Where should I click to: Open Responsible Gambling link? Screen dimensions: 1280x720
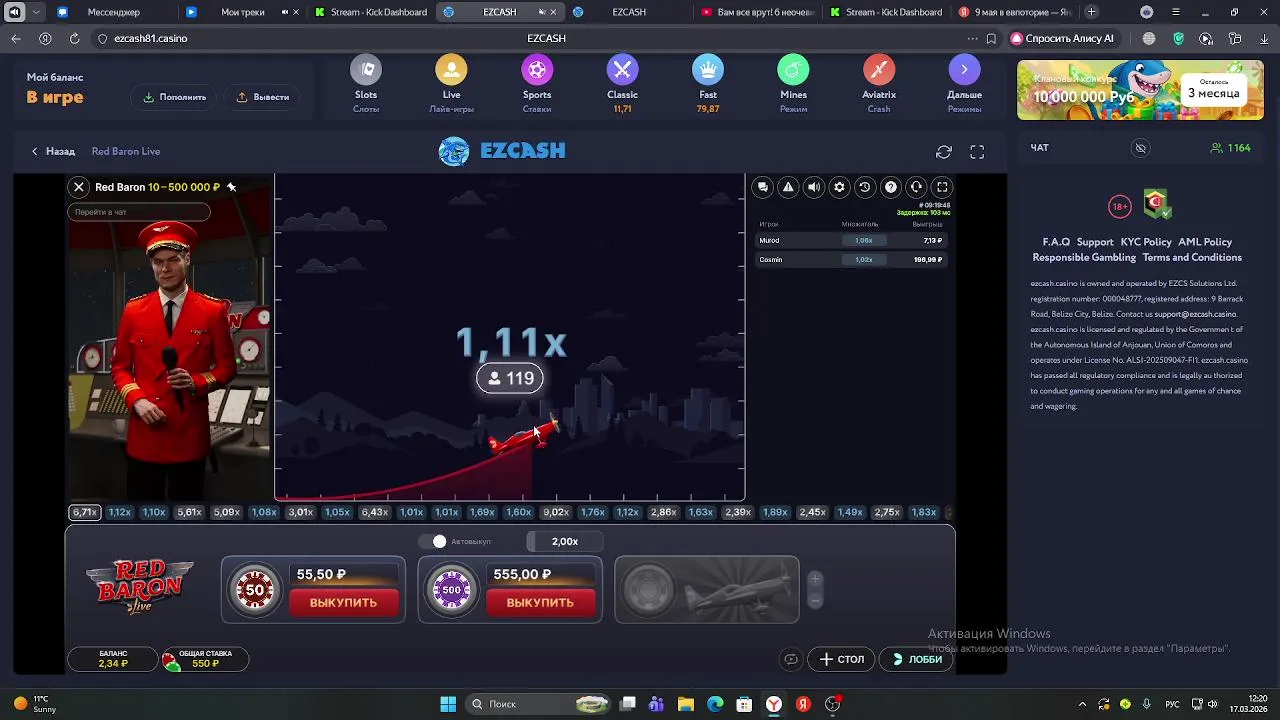(x=1084, y=257)
